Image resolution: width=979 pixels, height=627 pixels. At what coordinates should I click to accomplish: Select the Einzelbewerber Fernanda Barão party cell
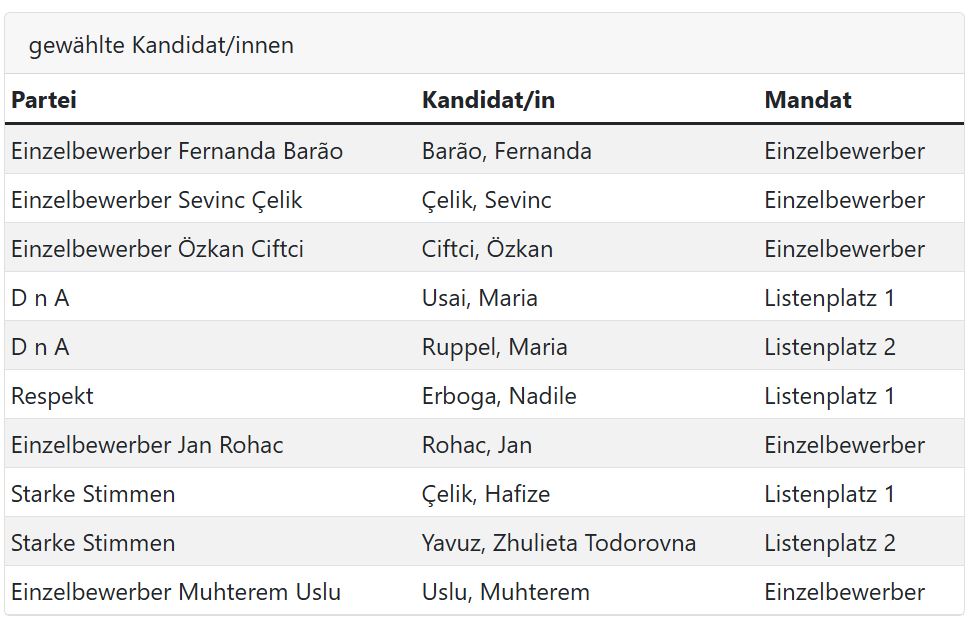point(177,151)
